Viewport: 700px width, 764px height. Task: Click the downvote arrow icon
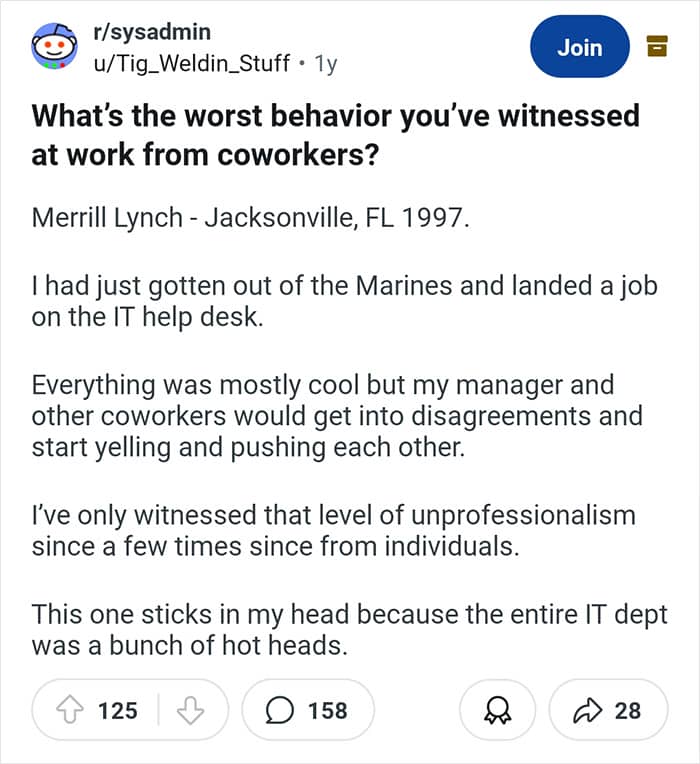(x=190, y=710)
